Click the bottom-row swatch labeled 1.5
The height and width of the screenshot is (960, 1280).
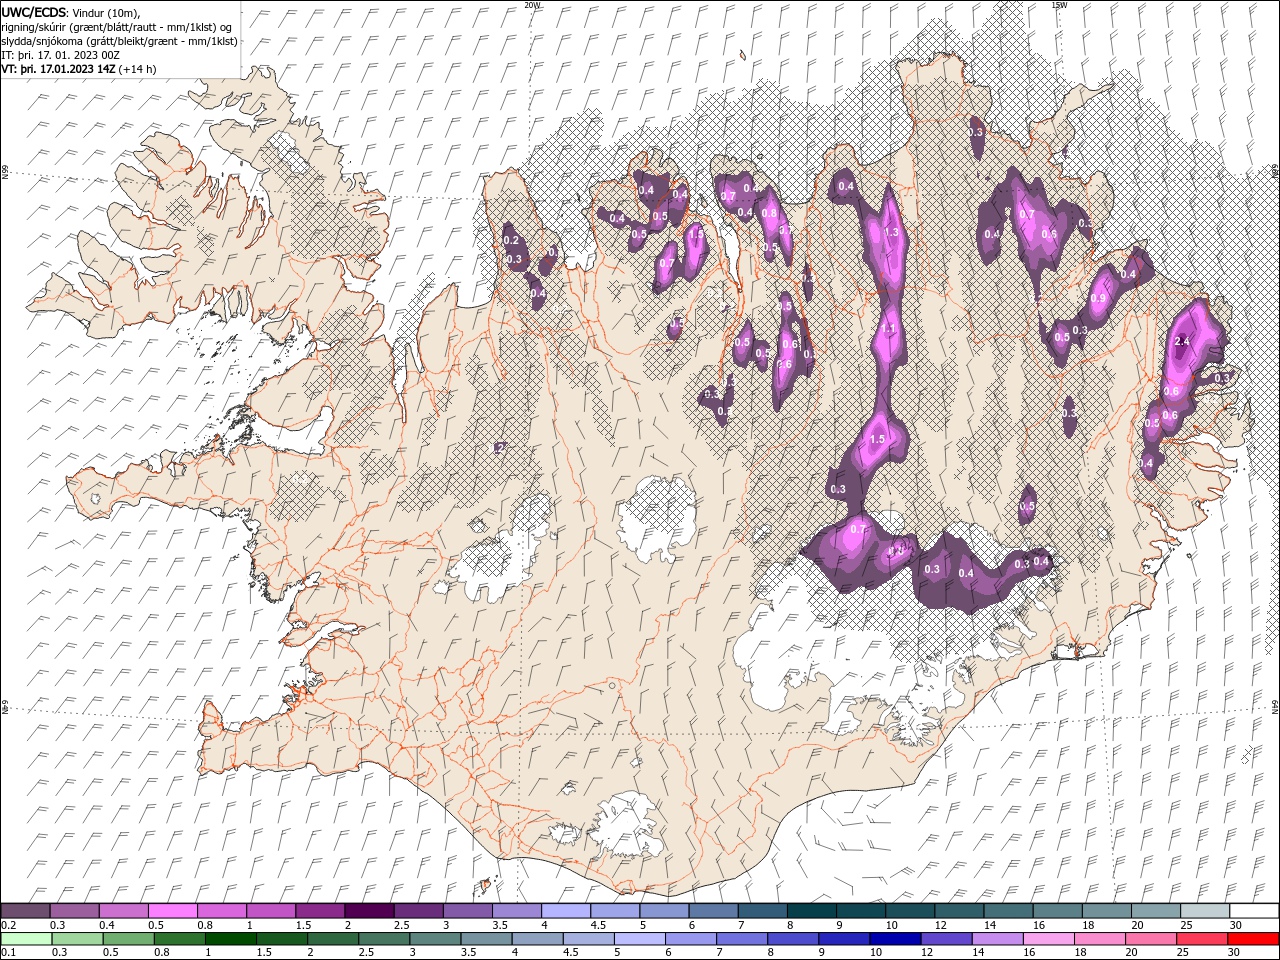tap(281, 939)
